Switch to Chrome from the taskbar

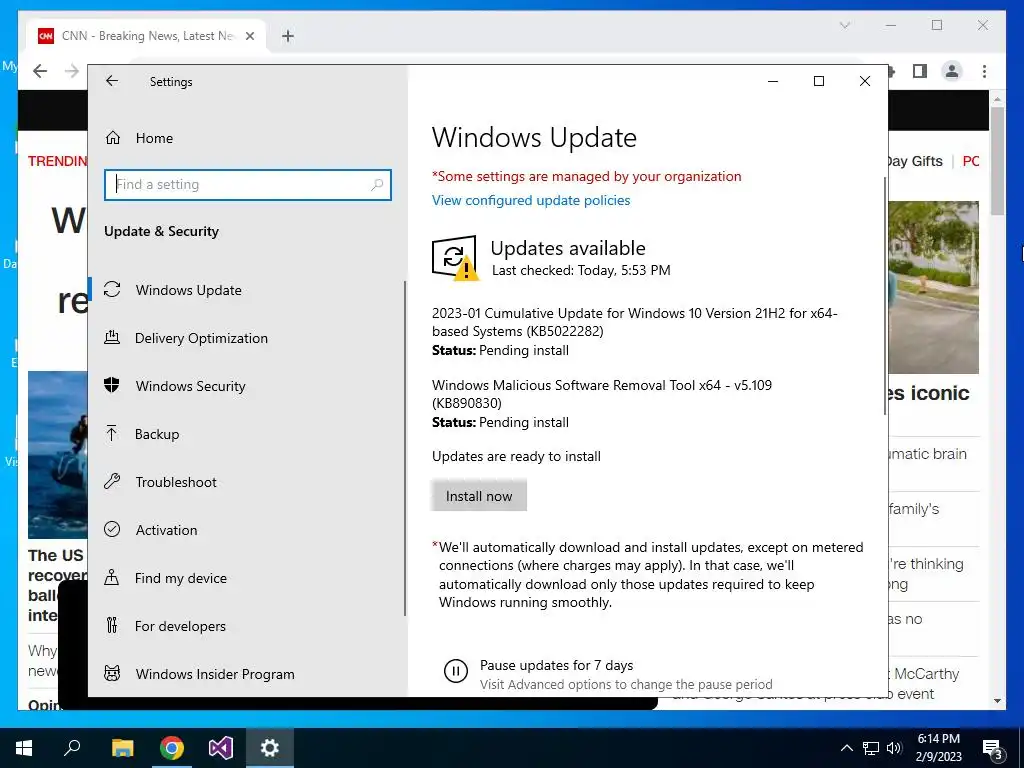172,748
